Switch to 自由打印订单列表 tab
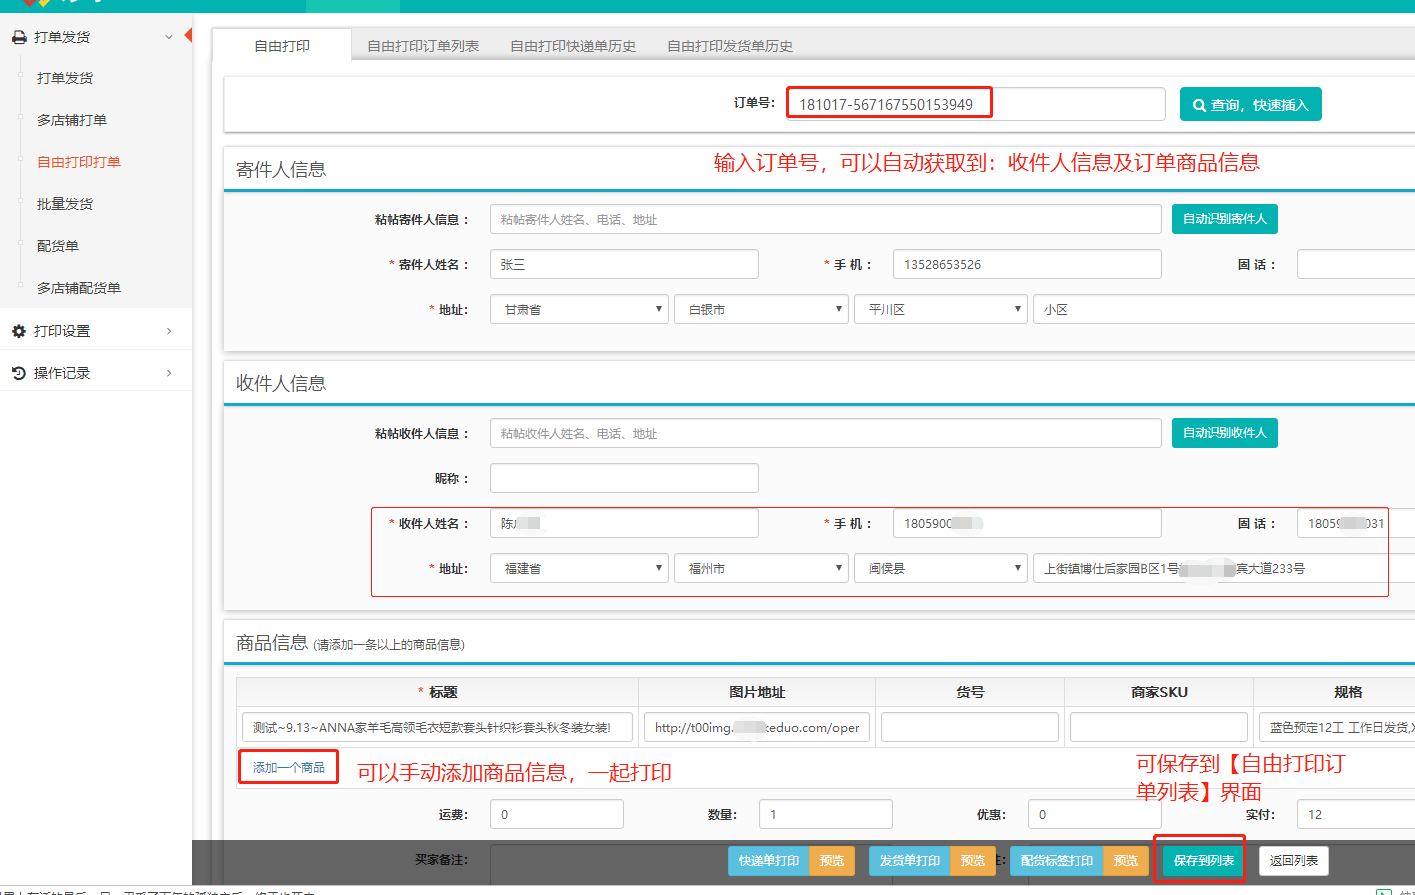The image size is (1415, 895). tap(423, 46)
